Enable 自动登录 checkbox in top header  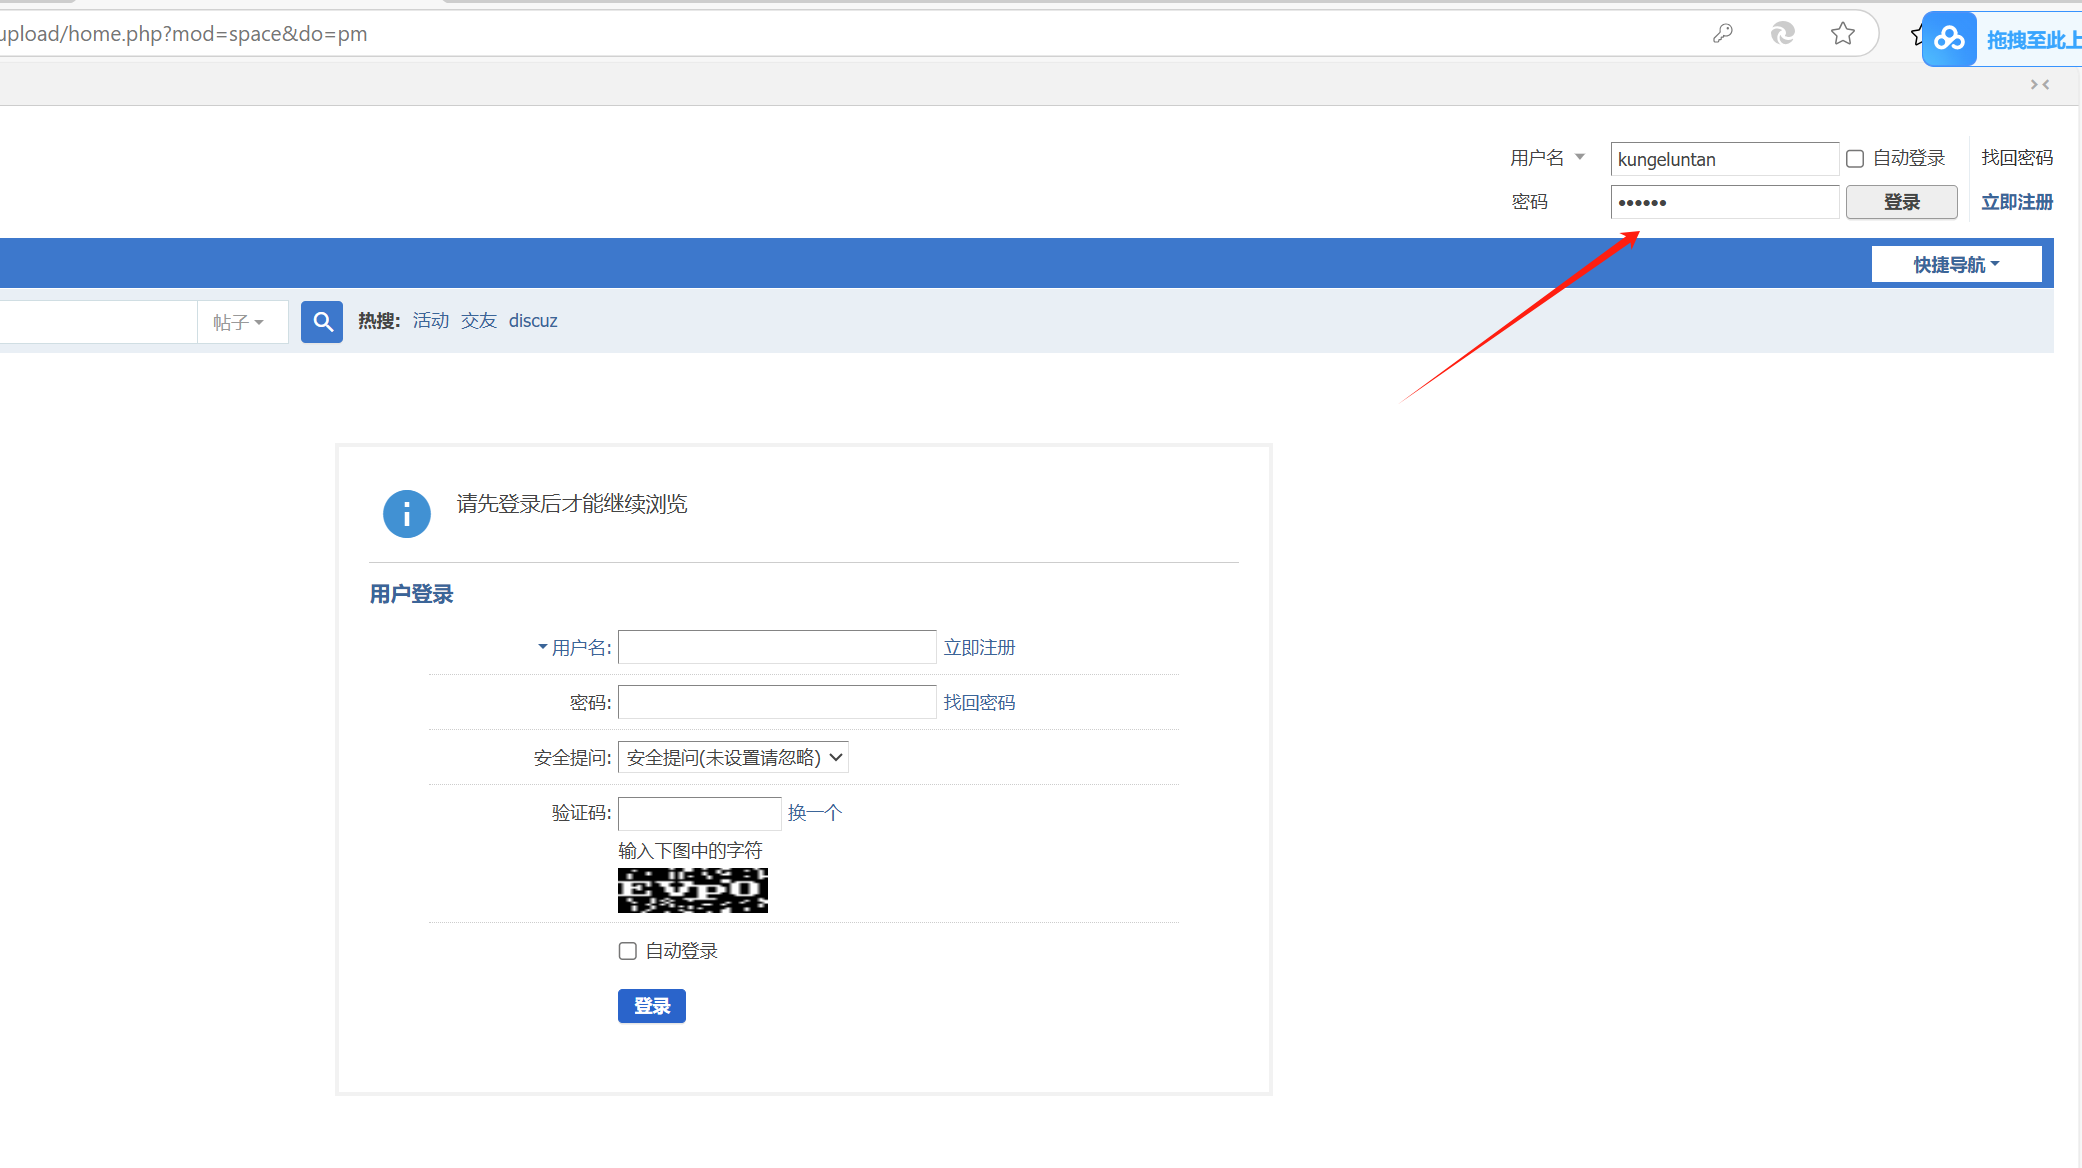tap(1855, 159)
